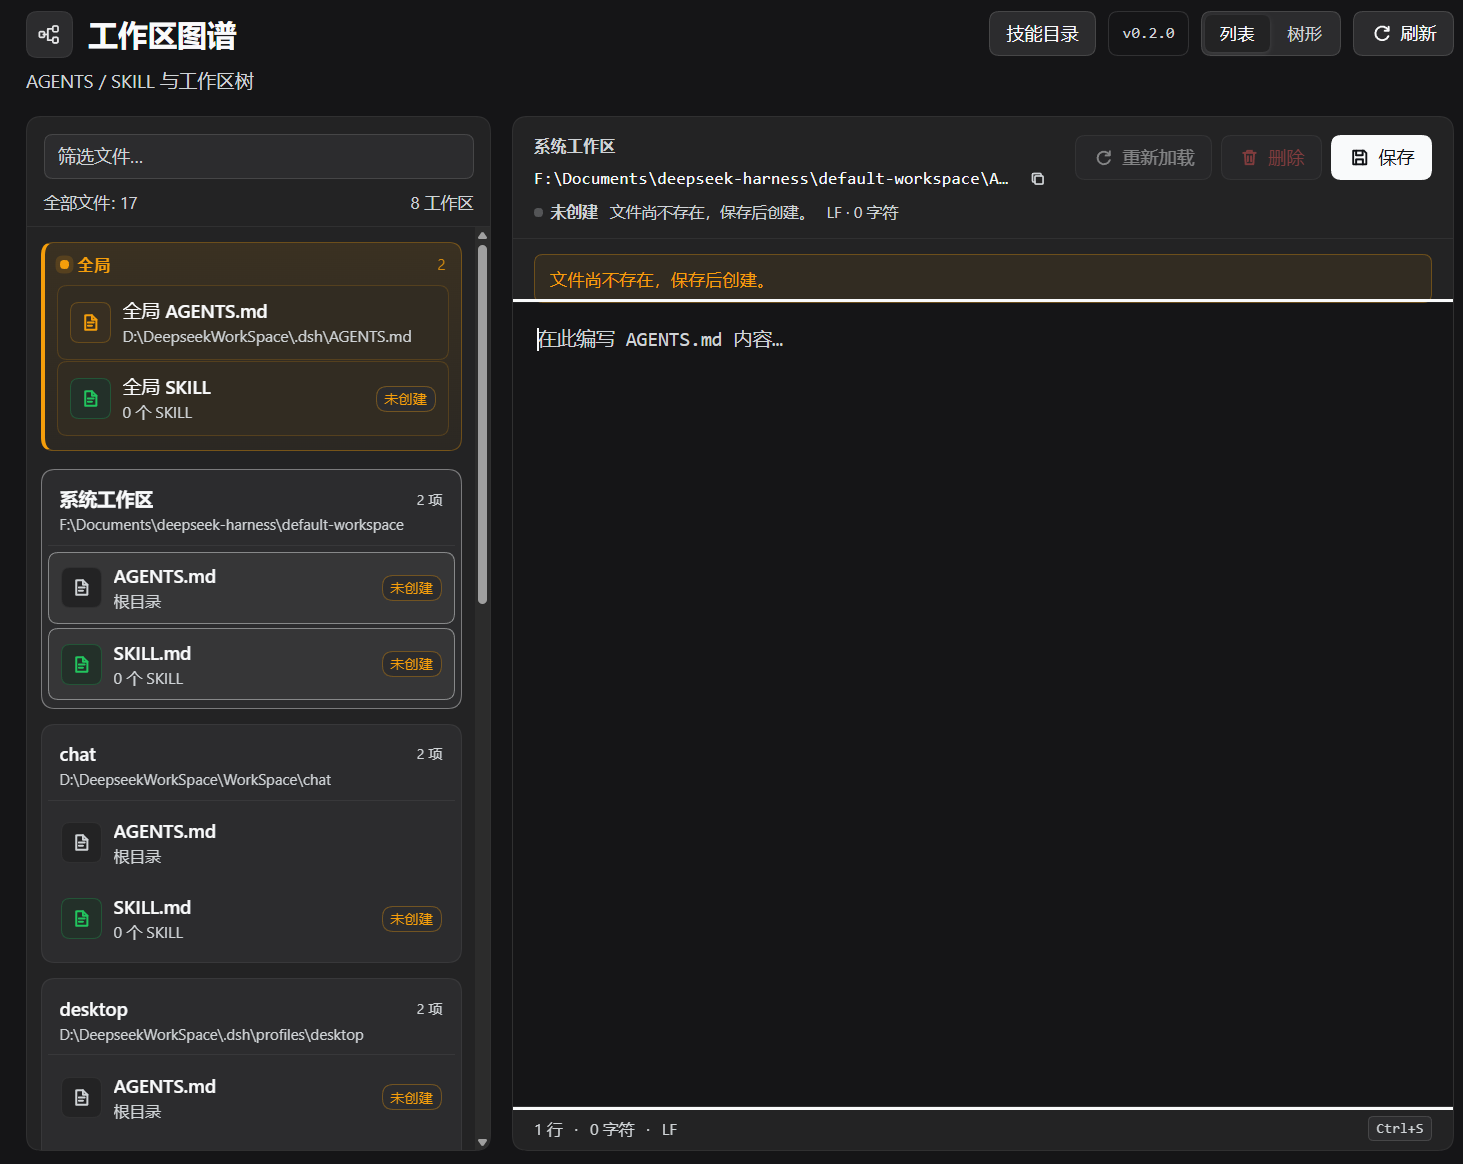Open the 全局 SKILL entry

[x=253, y=399]
